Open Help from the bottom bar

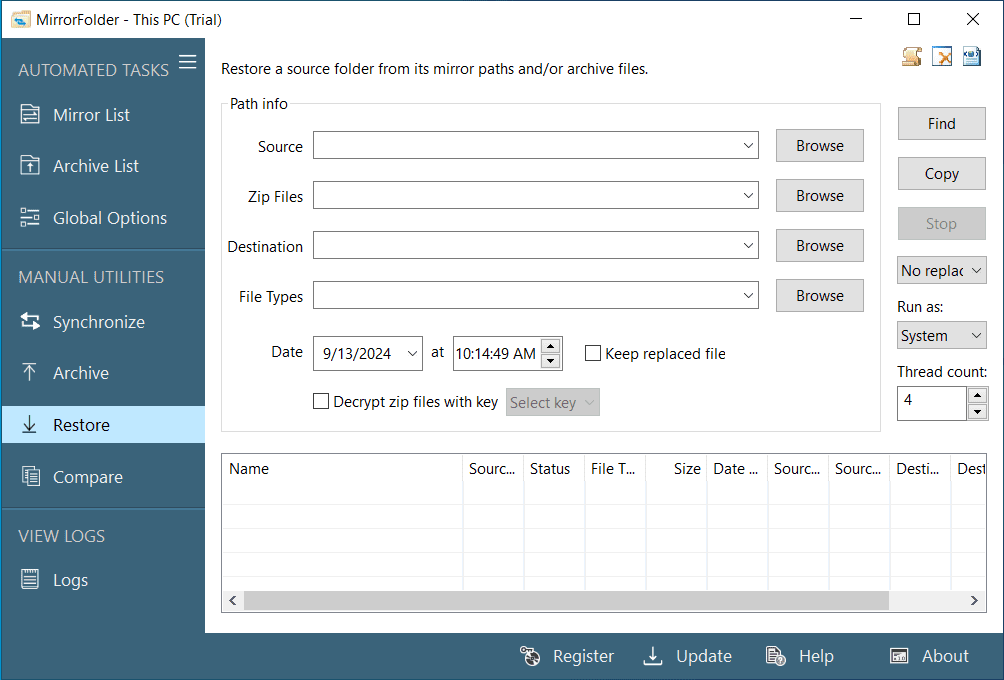coord(800,656)
